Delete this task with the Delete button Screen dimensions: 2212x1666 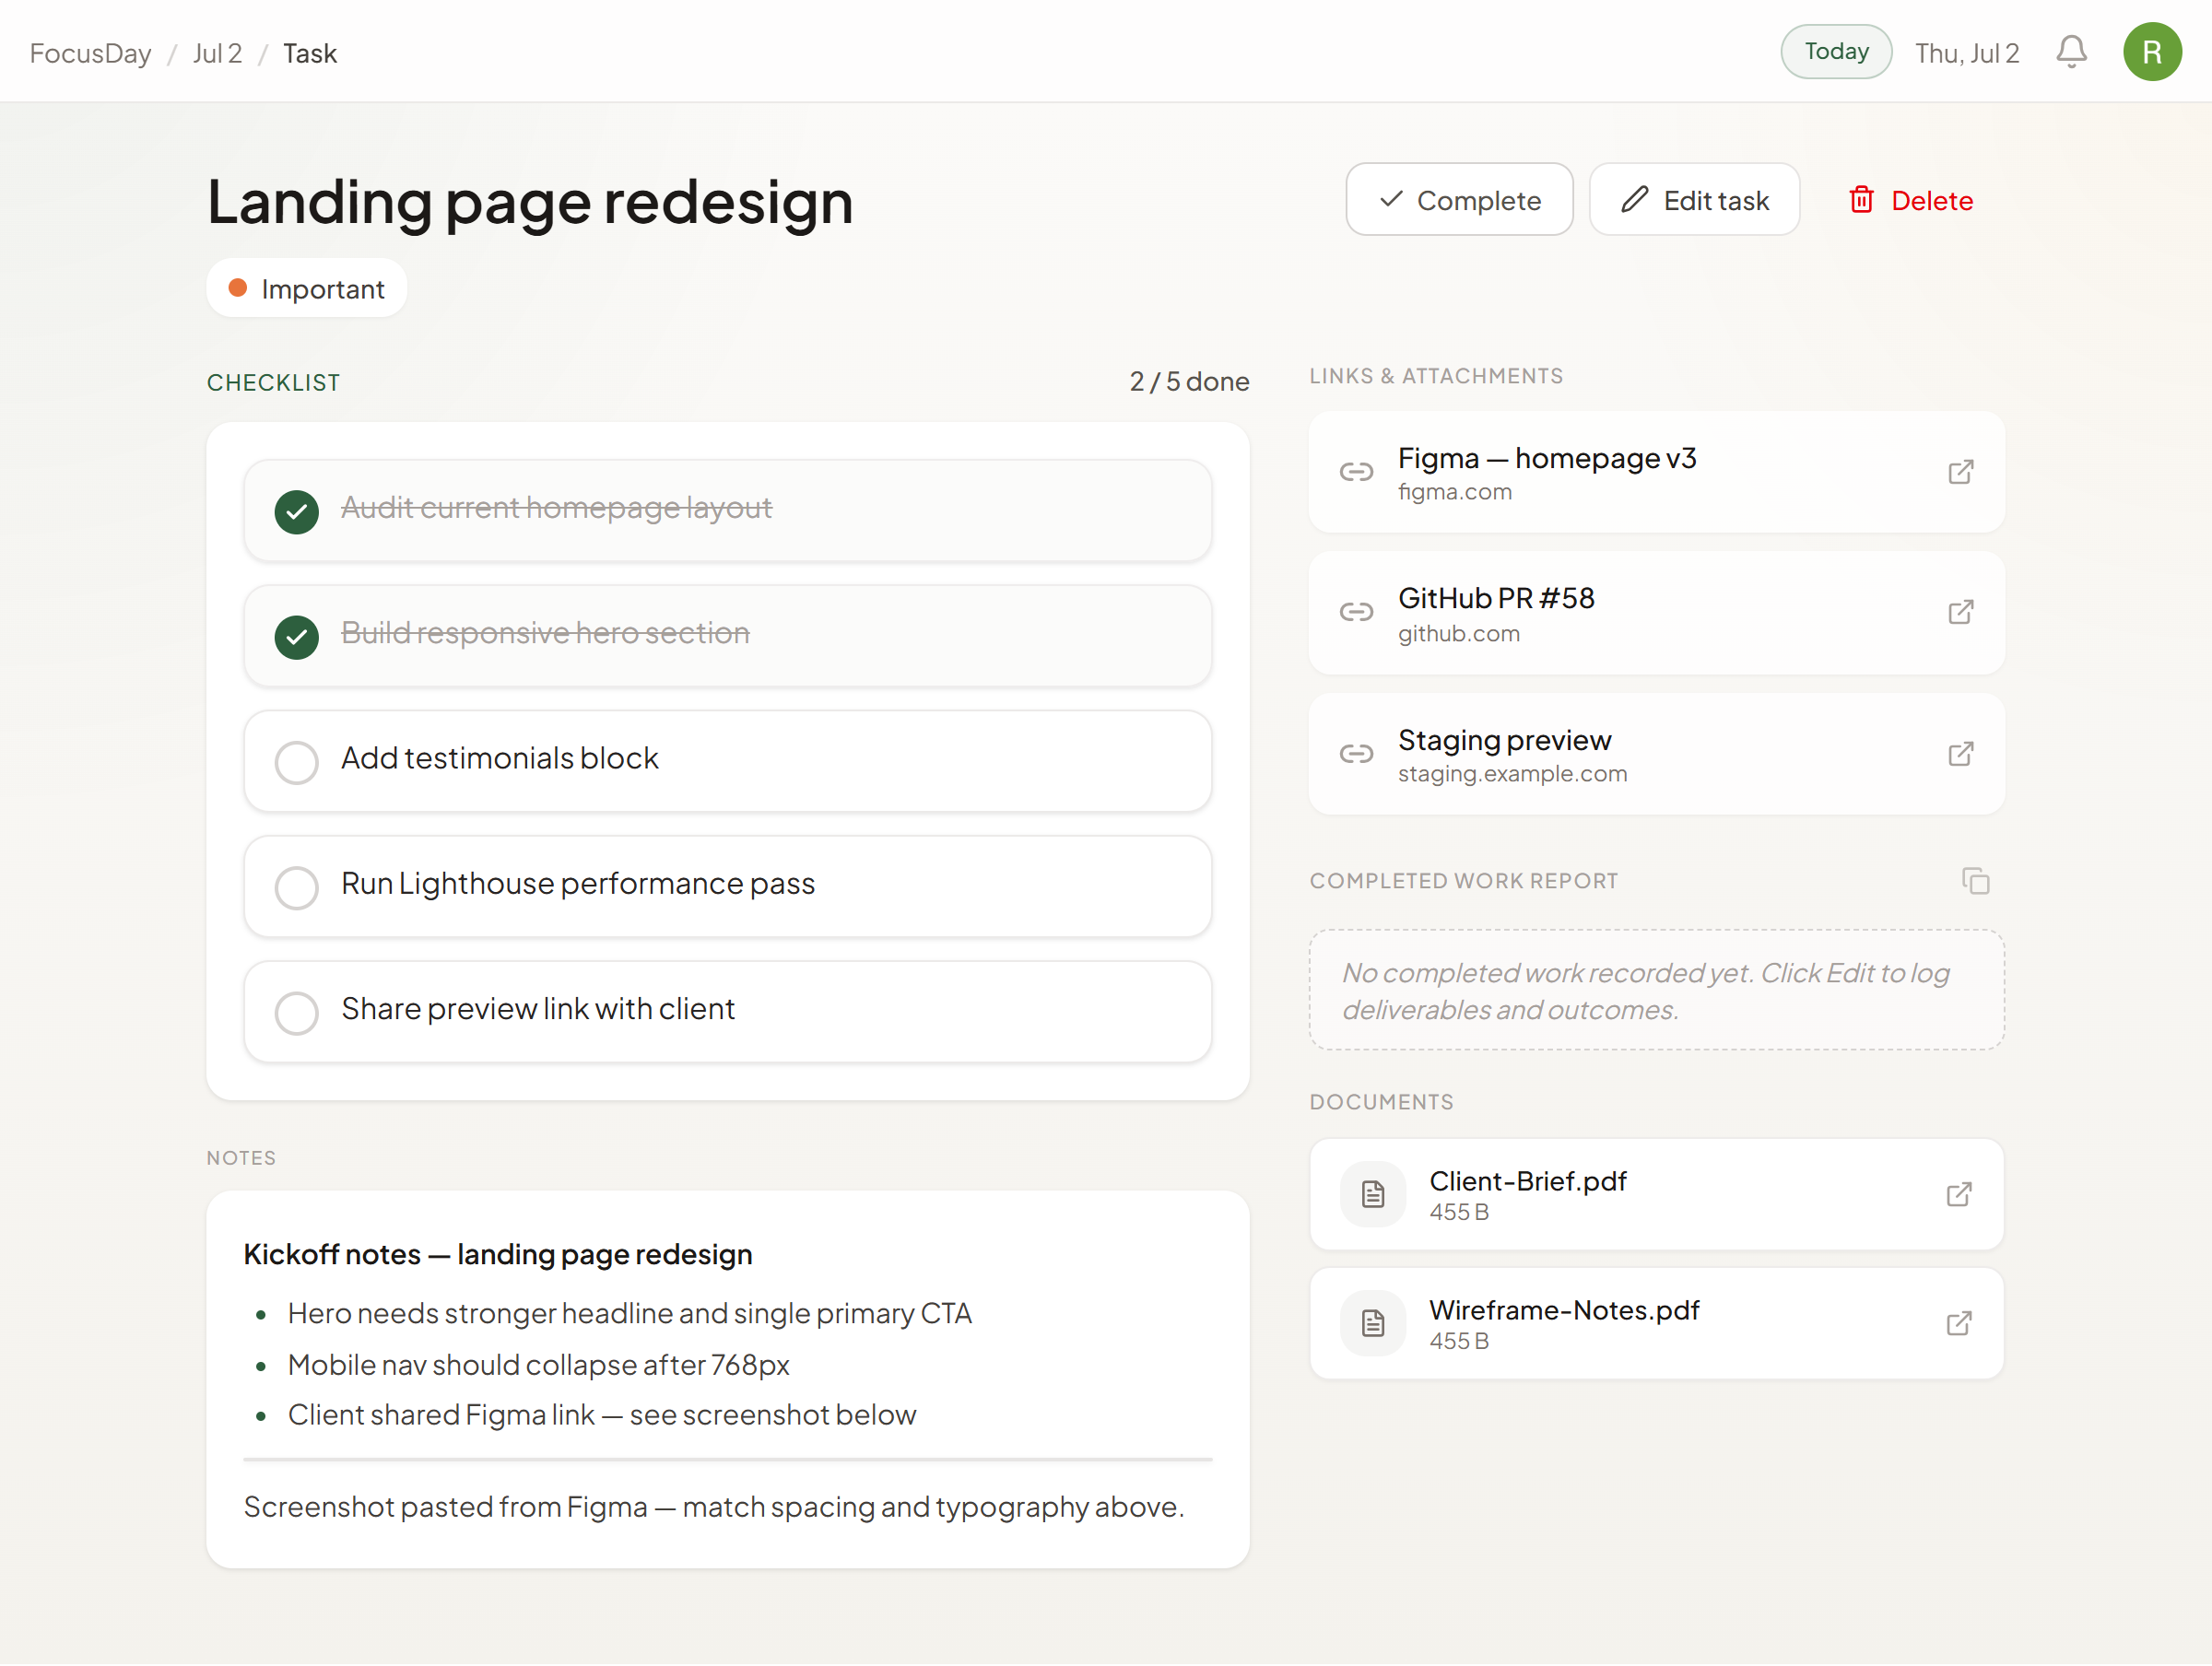click(1910, 200)
